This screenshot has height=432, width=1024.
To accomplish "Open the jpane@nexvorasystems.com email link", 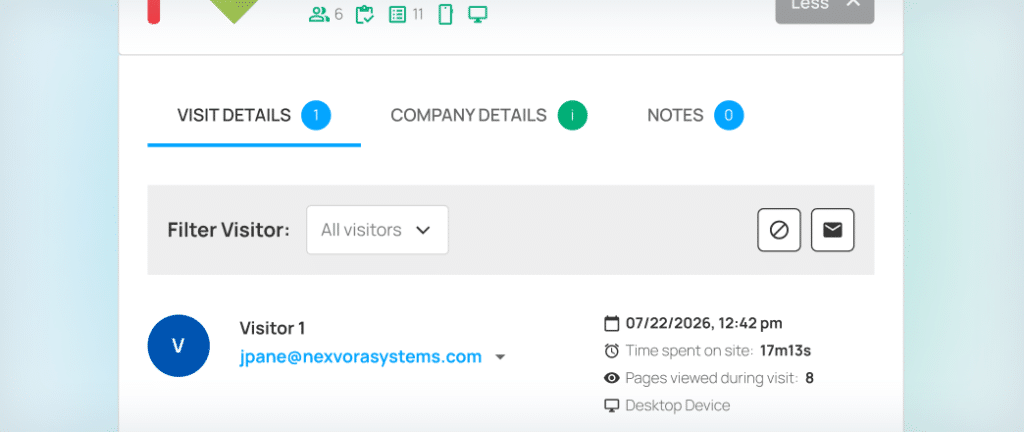I will pyautogui.click(x=360, y=357).
